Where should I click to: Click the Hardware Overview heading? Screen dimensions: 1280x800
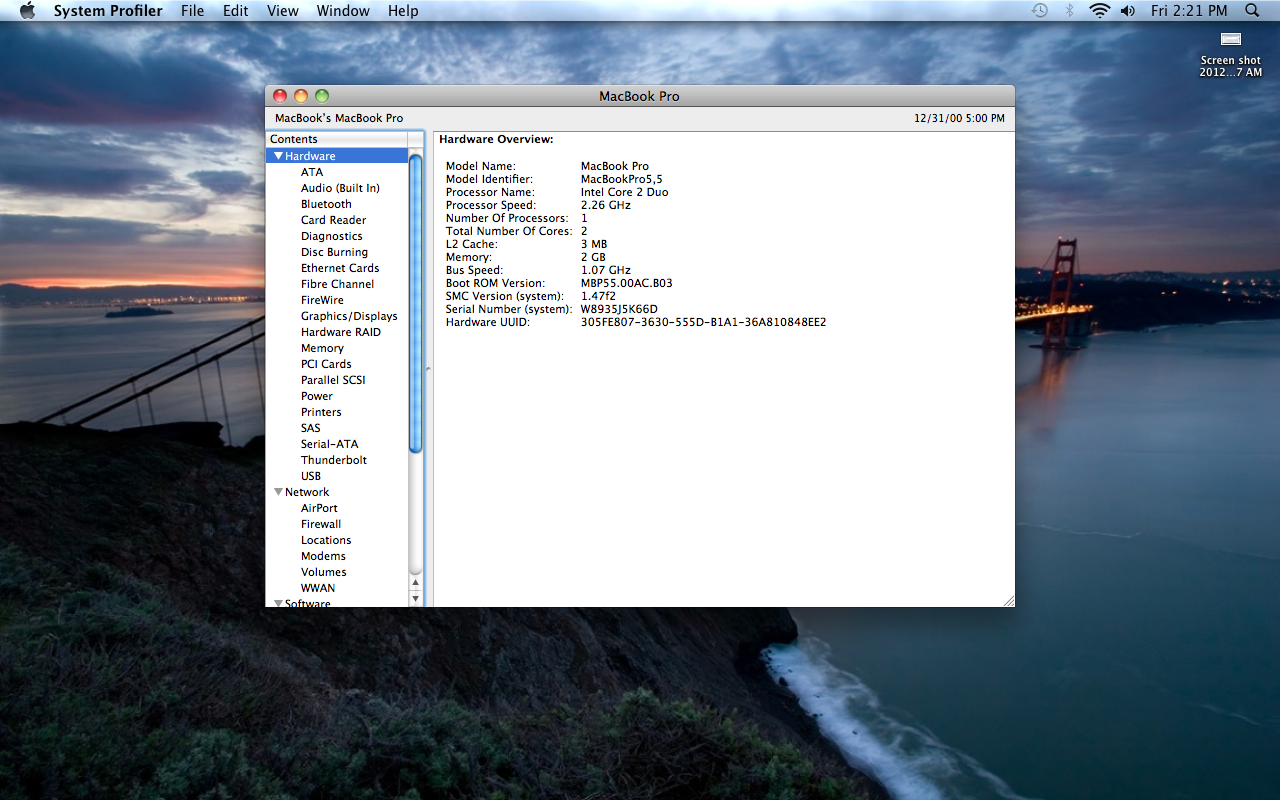point(496,139)
